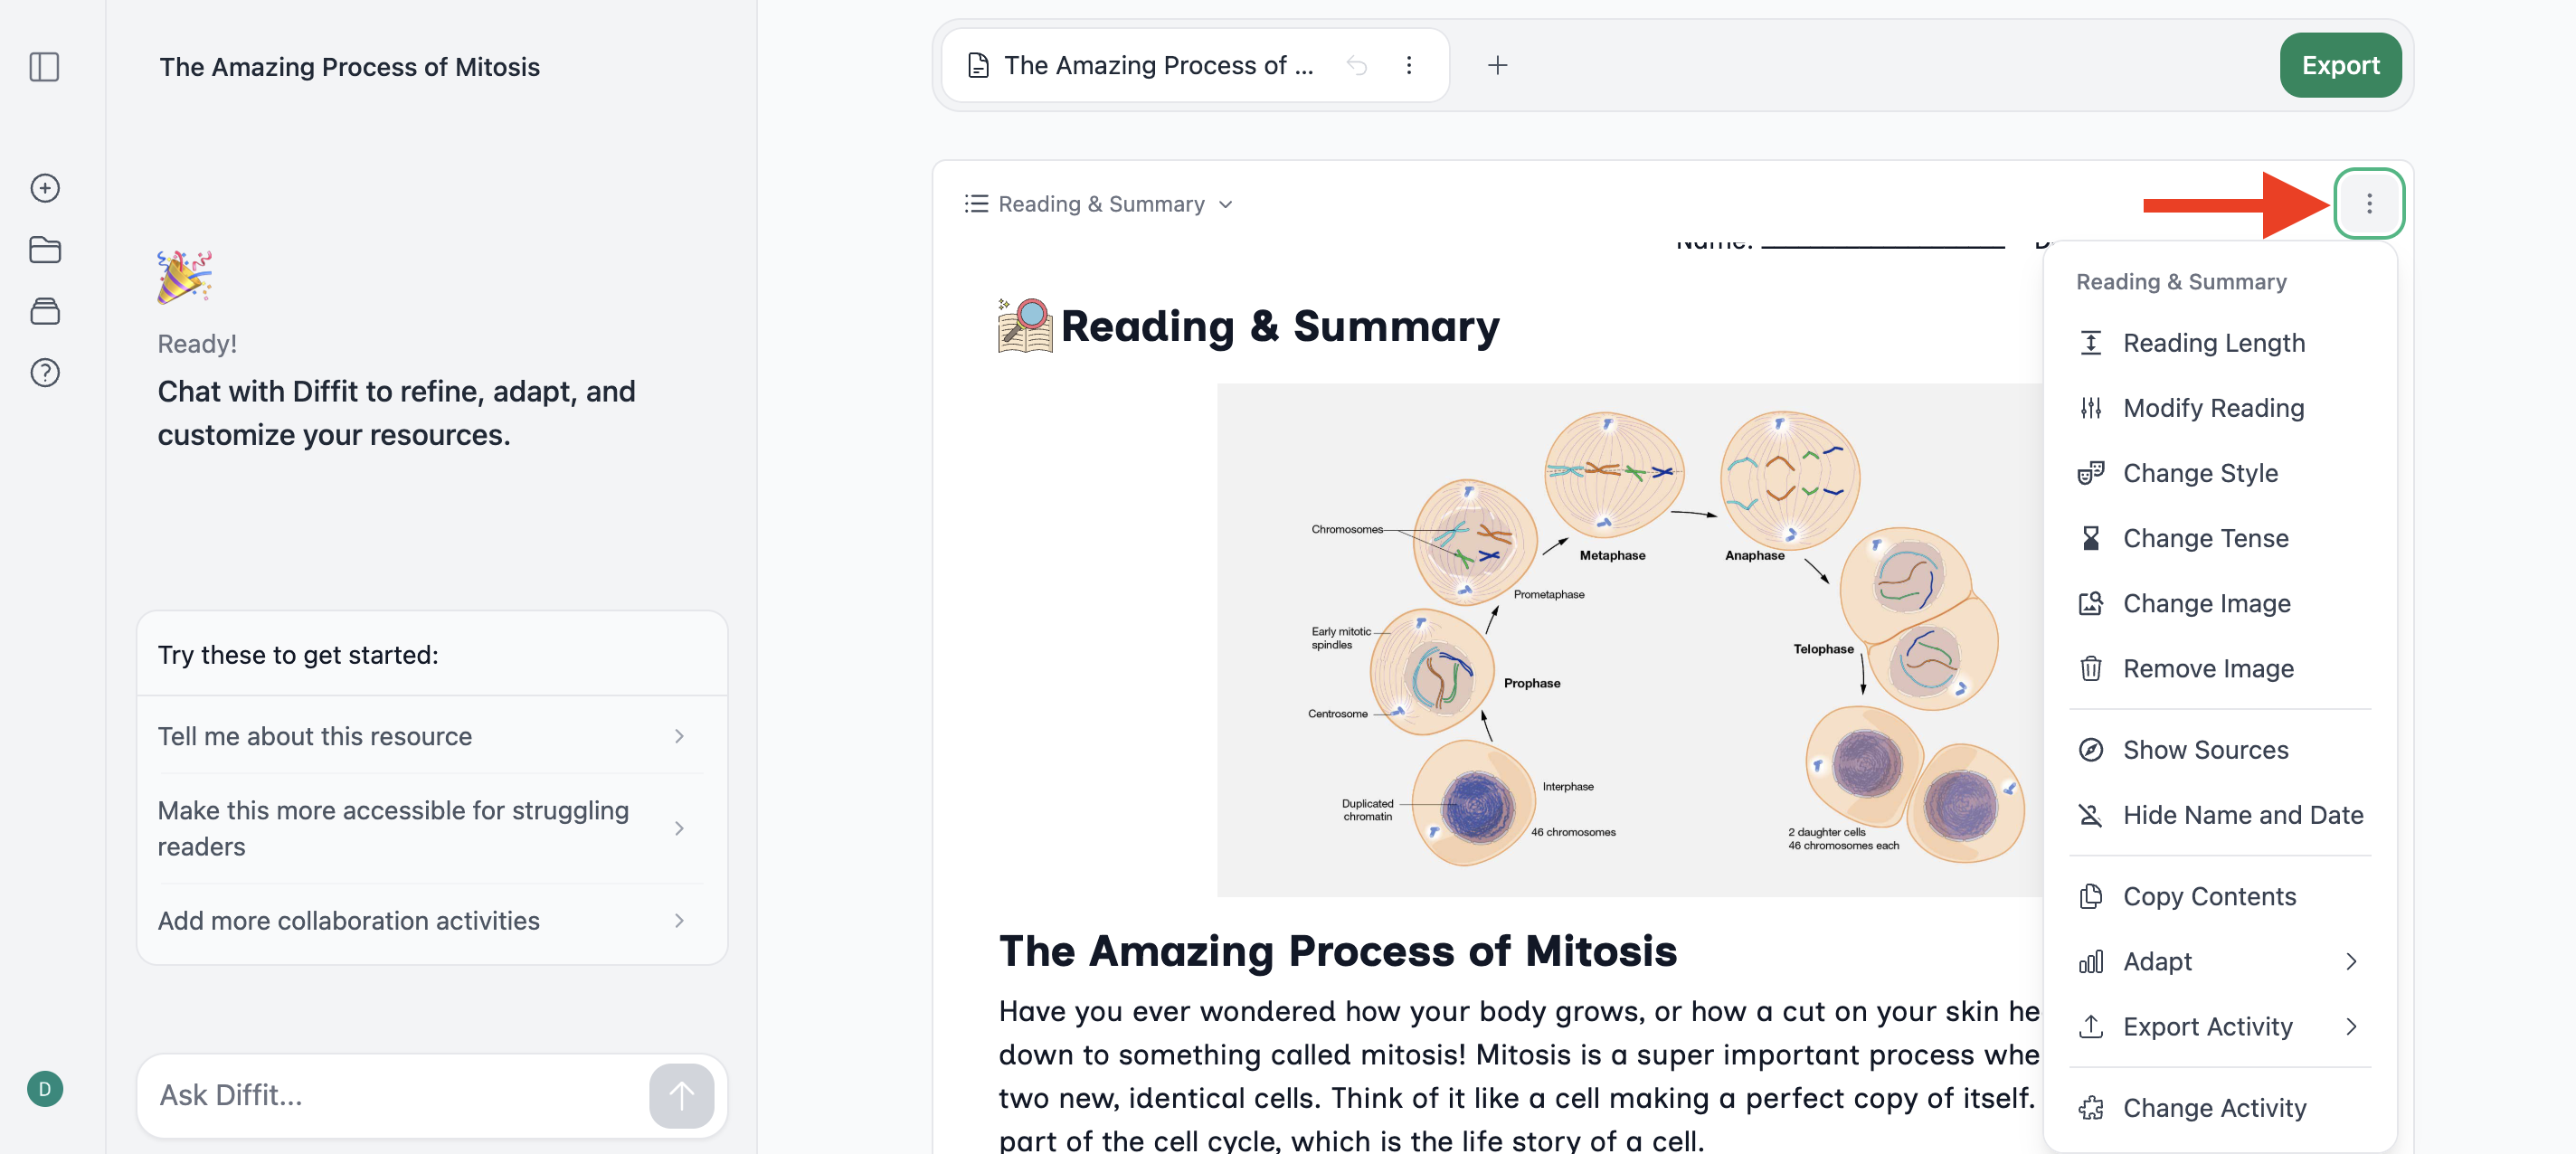Click the new resource plus-circle icon
Viewport: 2576px width, 1154px height.
(x=44, y=188)
